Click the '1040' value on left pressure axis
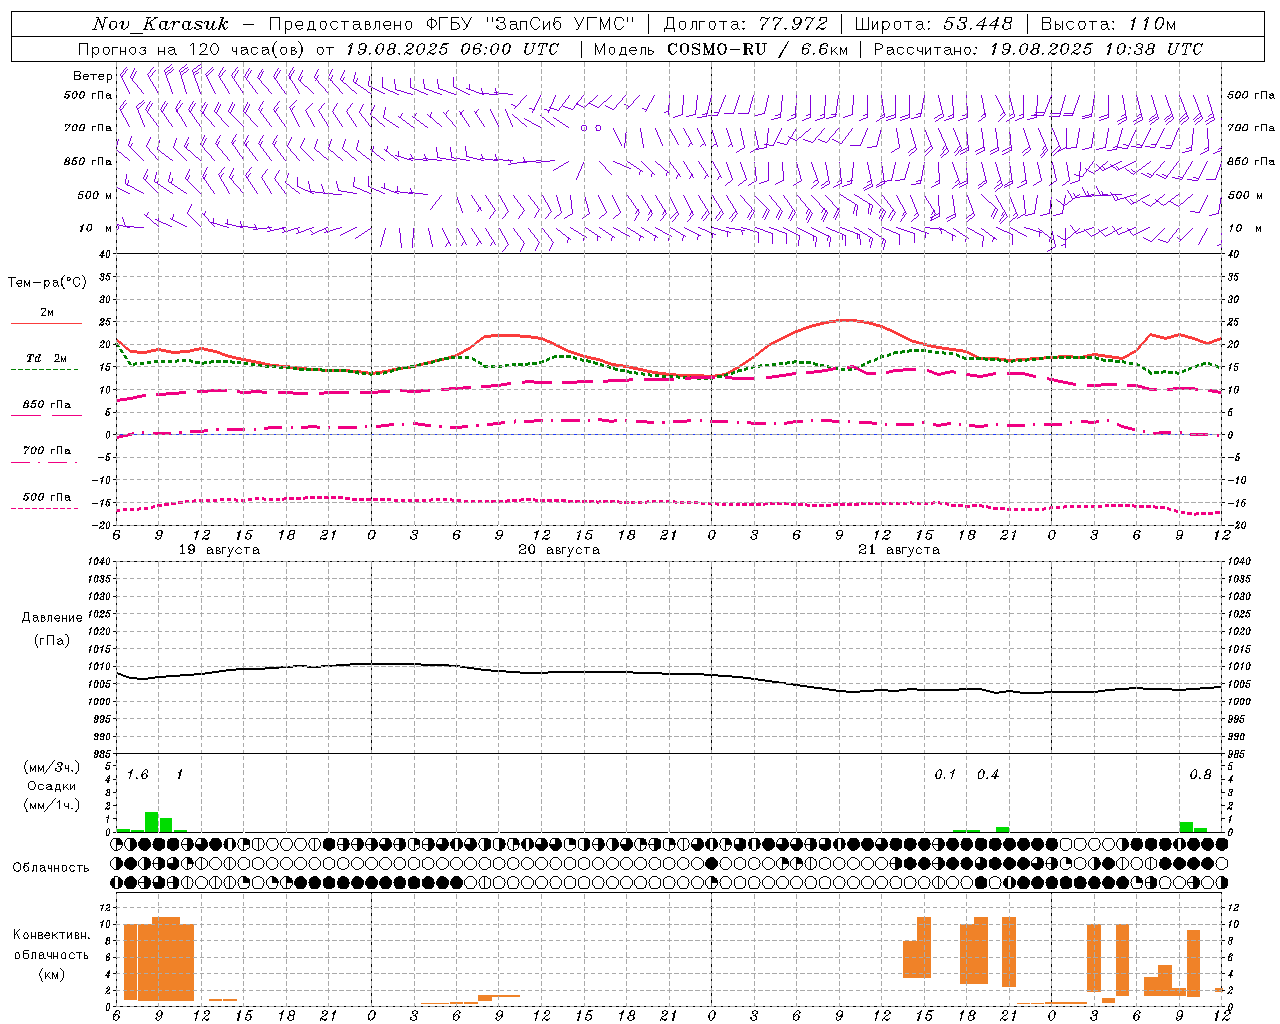 tap(98, 562)
